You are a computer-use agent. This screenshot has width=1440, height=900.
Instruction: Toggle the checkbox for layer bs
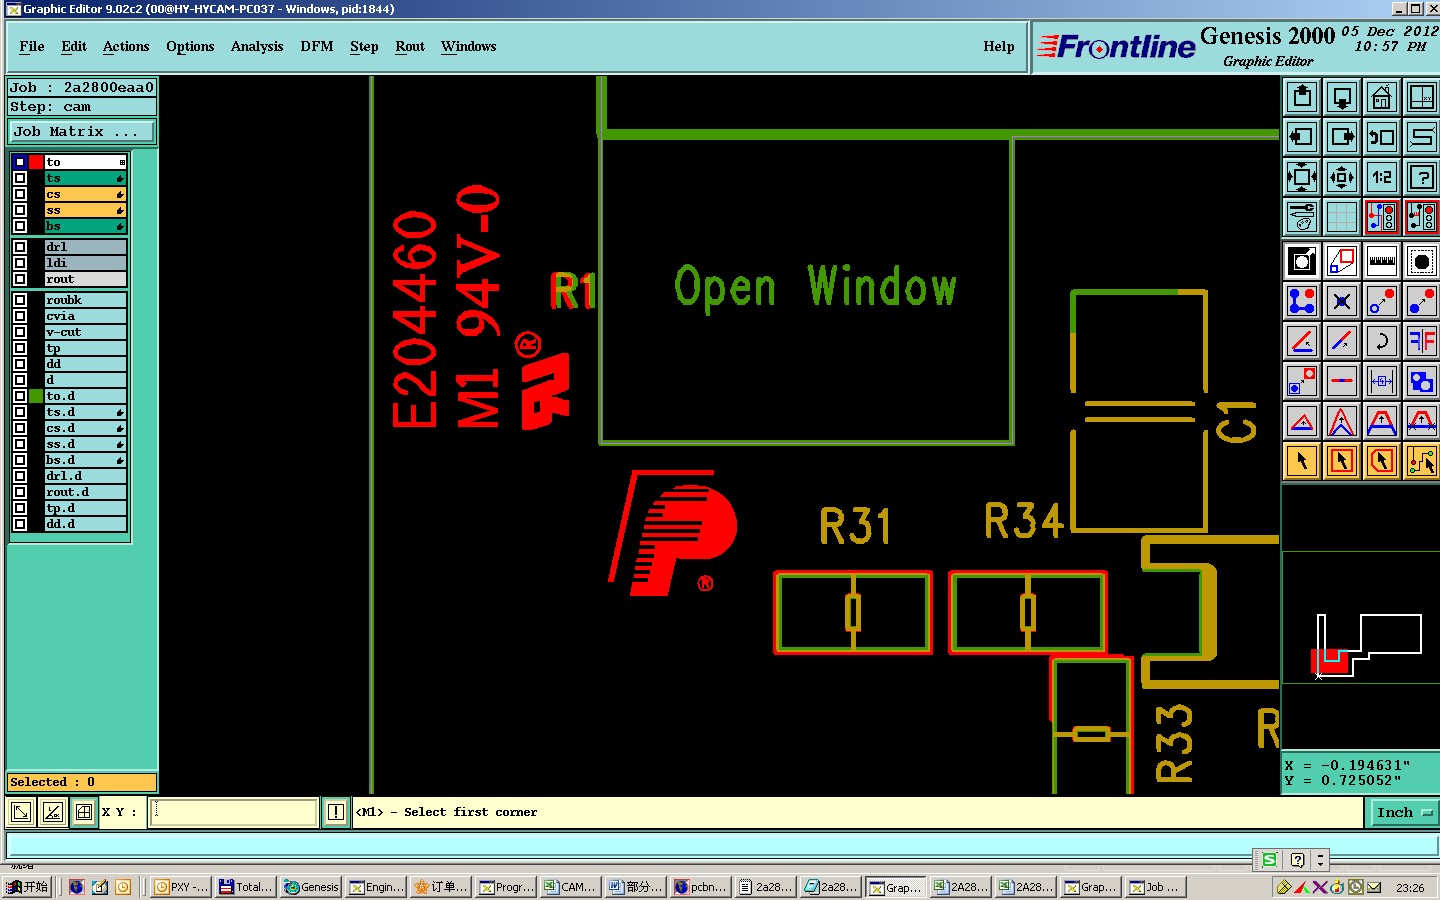tap(20, 226)
